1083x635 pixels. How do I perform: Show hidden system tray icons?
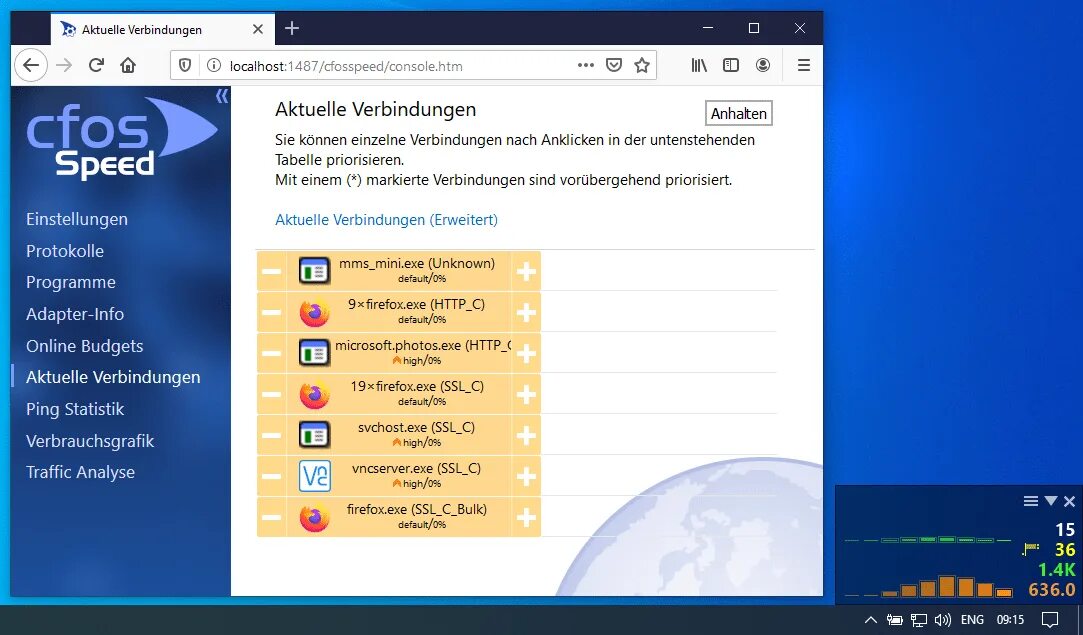pos(870,620)
